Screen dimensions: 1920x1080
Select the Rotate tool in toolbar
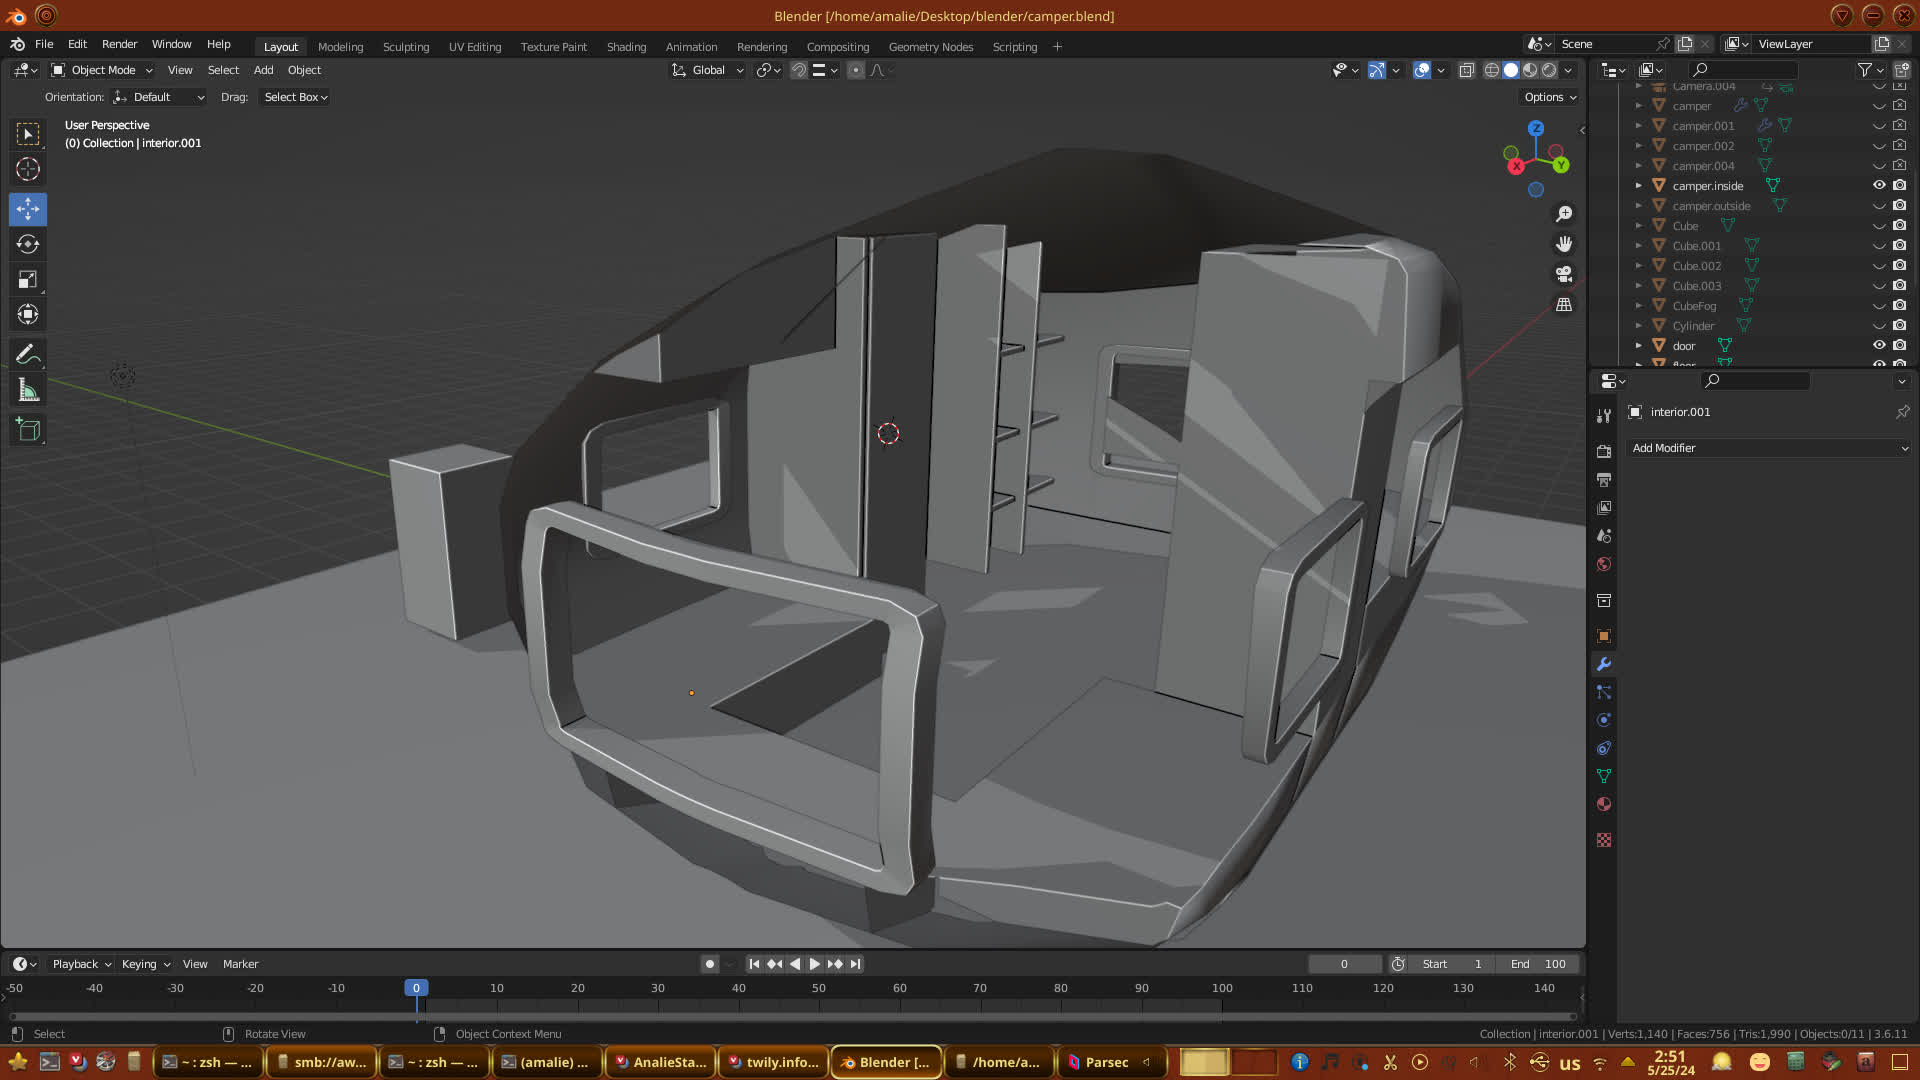point(28,244)
